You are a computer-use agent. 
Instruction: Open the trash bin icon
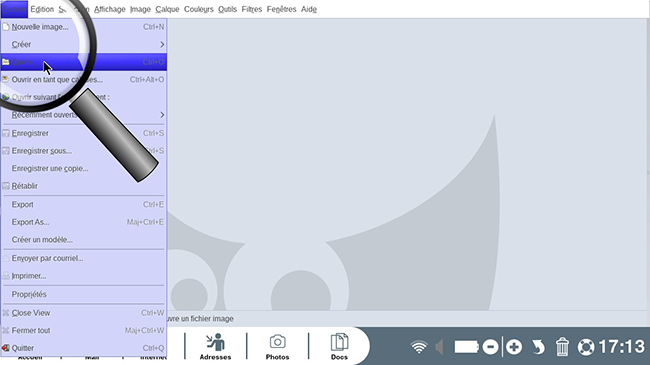point(562,347)
